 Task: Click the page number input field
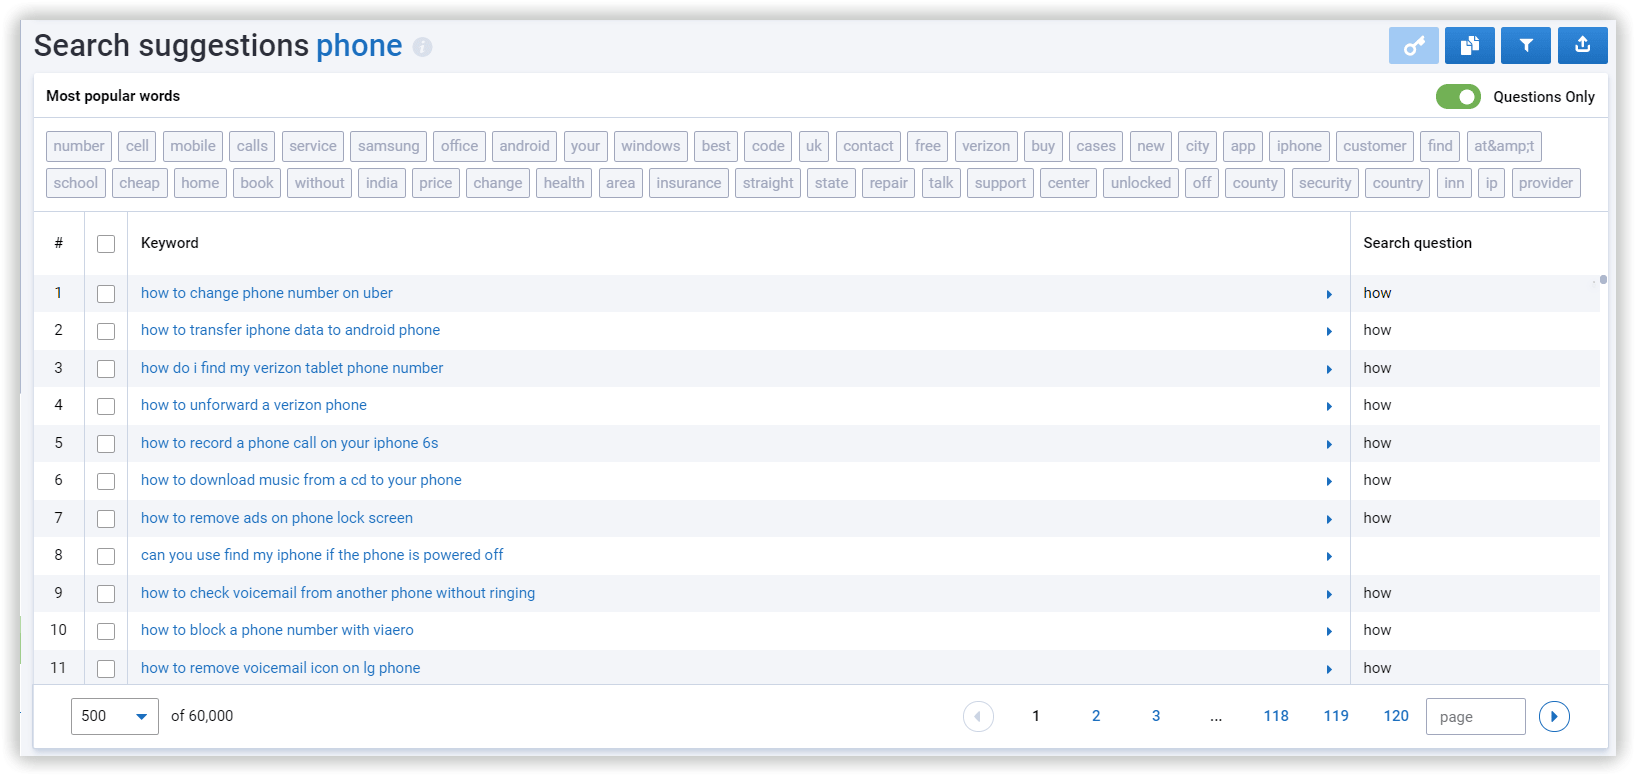1476,716
